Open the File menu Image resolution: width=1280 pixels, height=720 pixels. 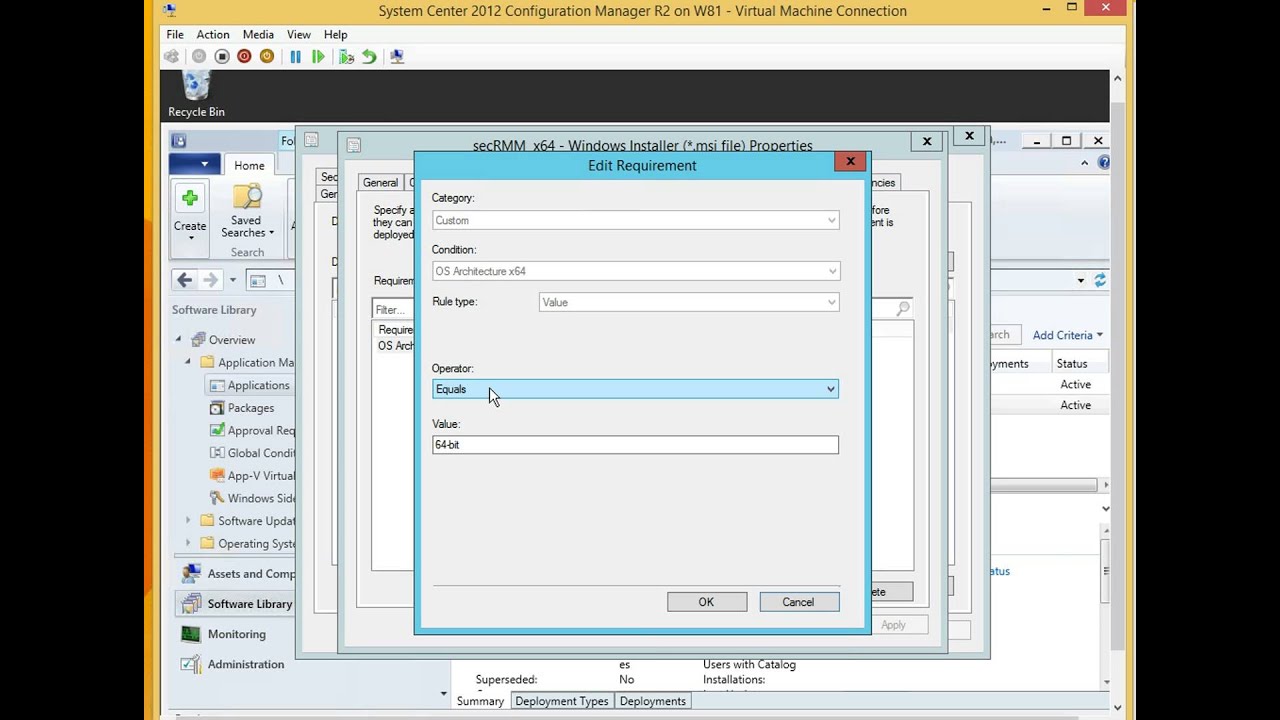175,34
